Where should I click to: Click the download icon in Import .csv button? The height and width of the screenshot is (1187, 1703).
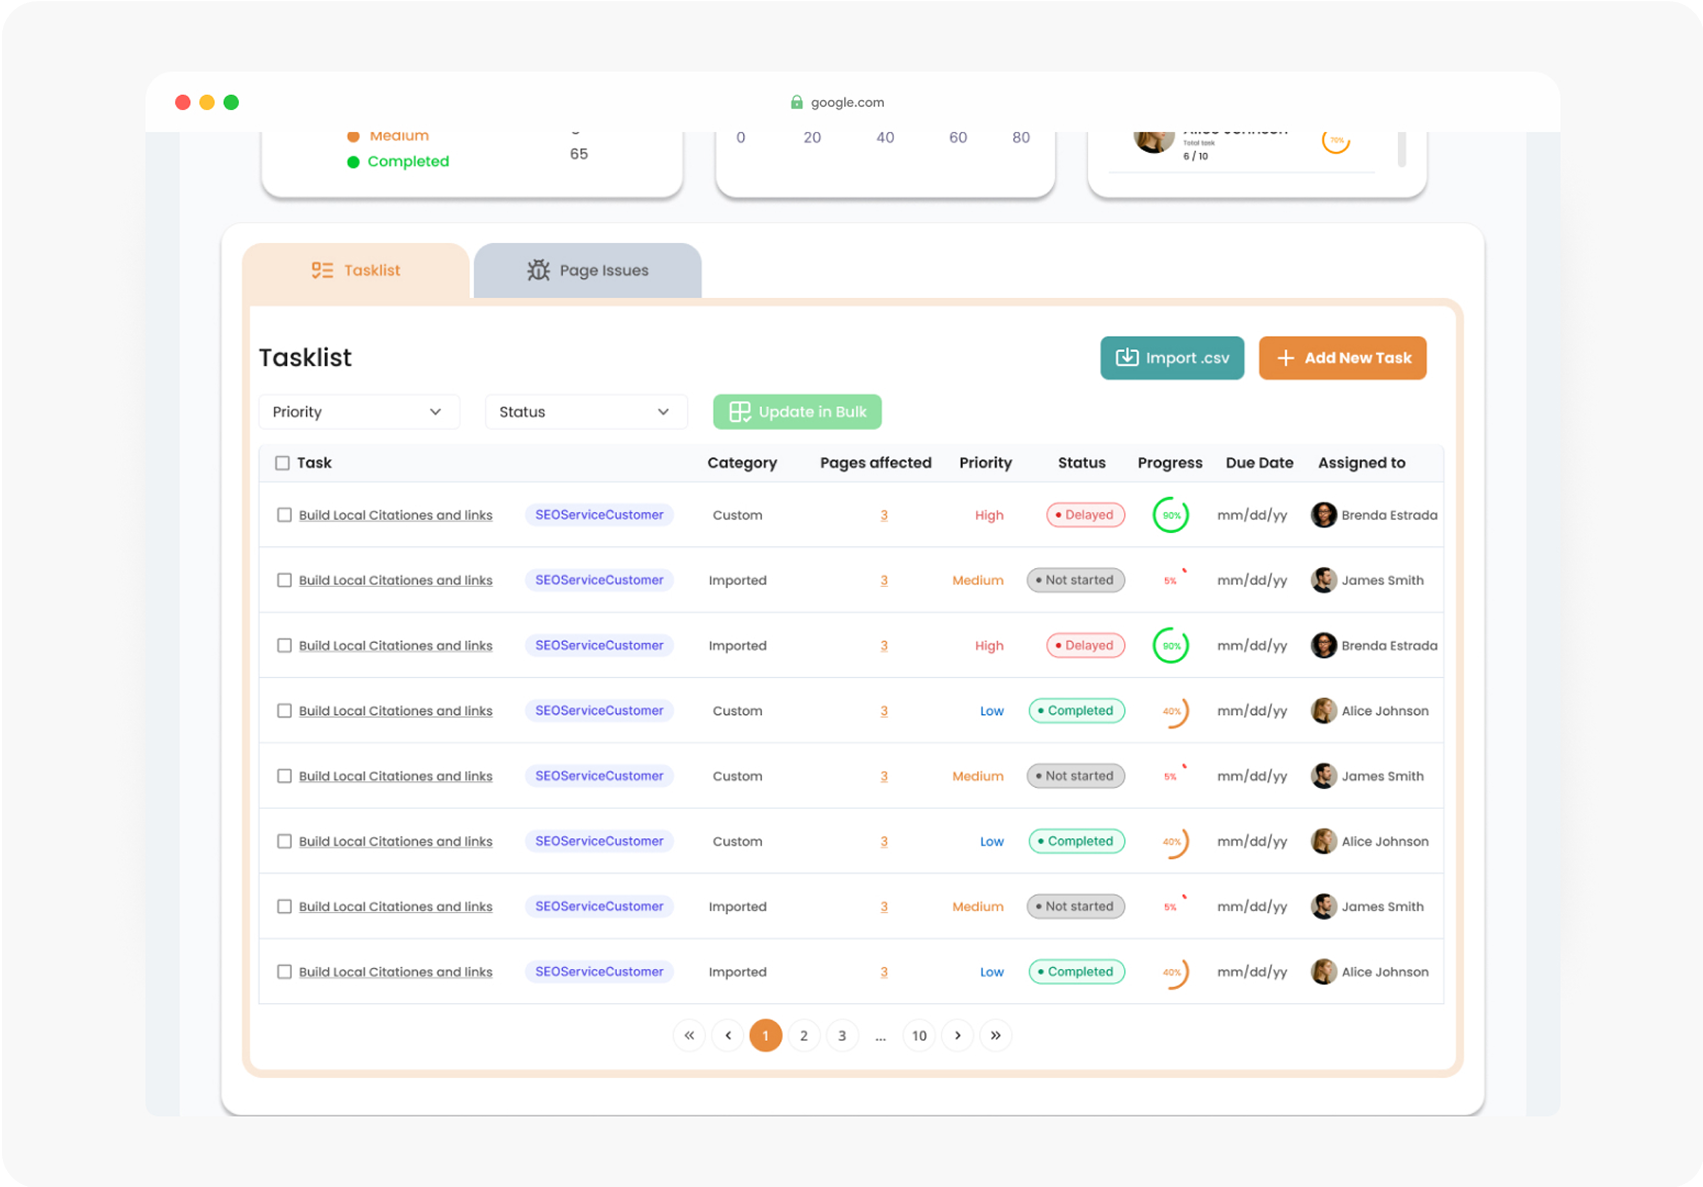pyautogui.click(x=1126, y=358)
